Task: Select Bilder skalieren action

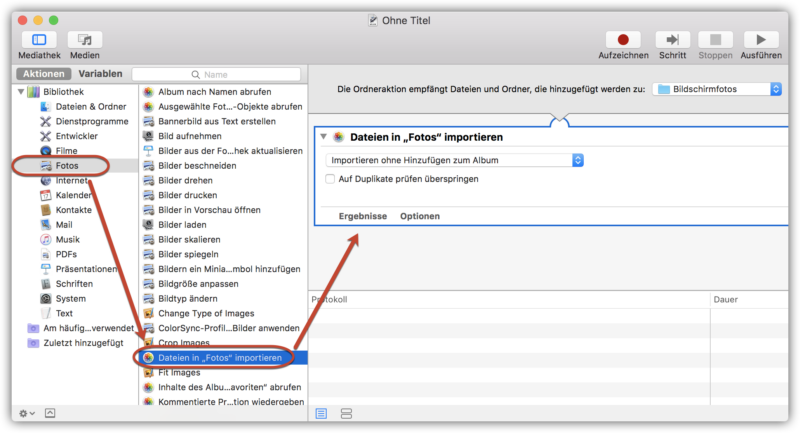Action: click(x=189, y=240)
